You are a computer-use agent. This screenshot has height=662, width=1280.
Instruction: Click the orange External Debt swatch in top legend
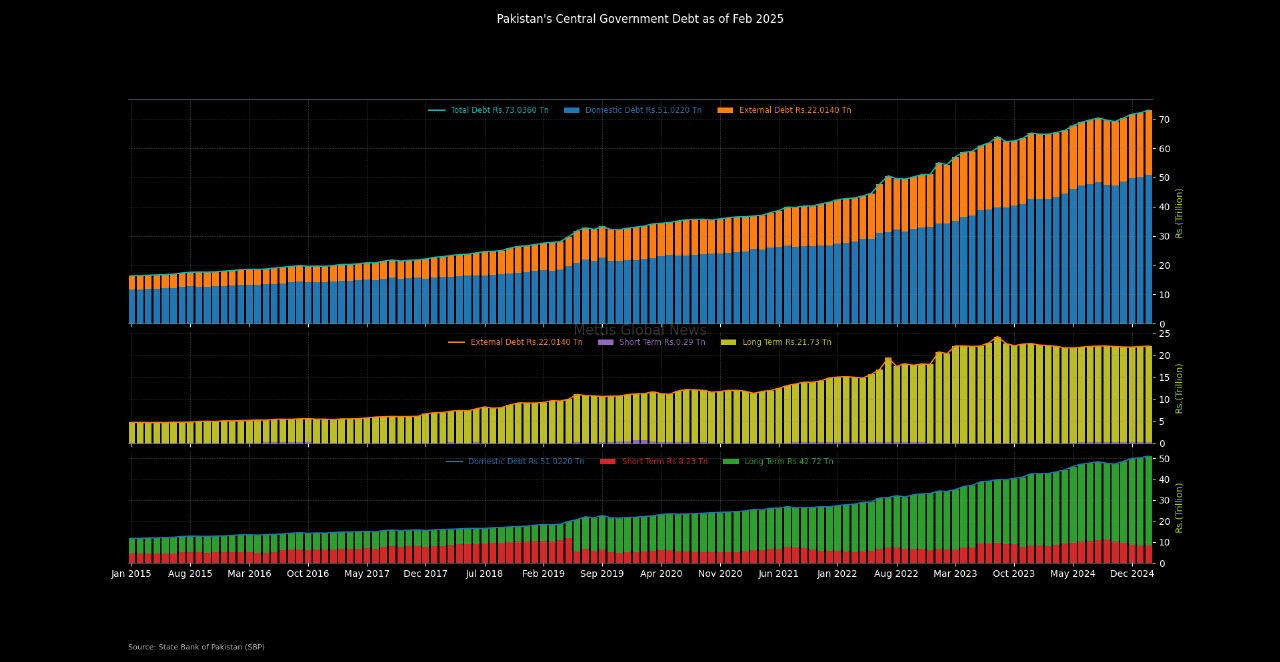[726, 110]
